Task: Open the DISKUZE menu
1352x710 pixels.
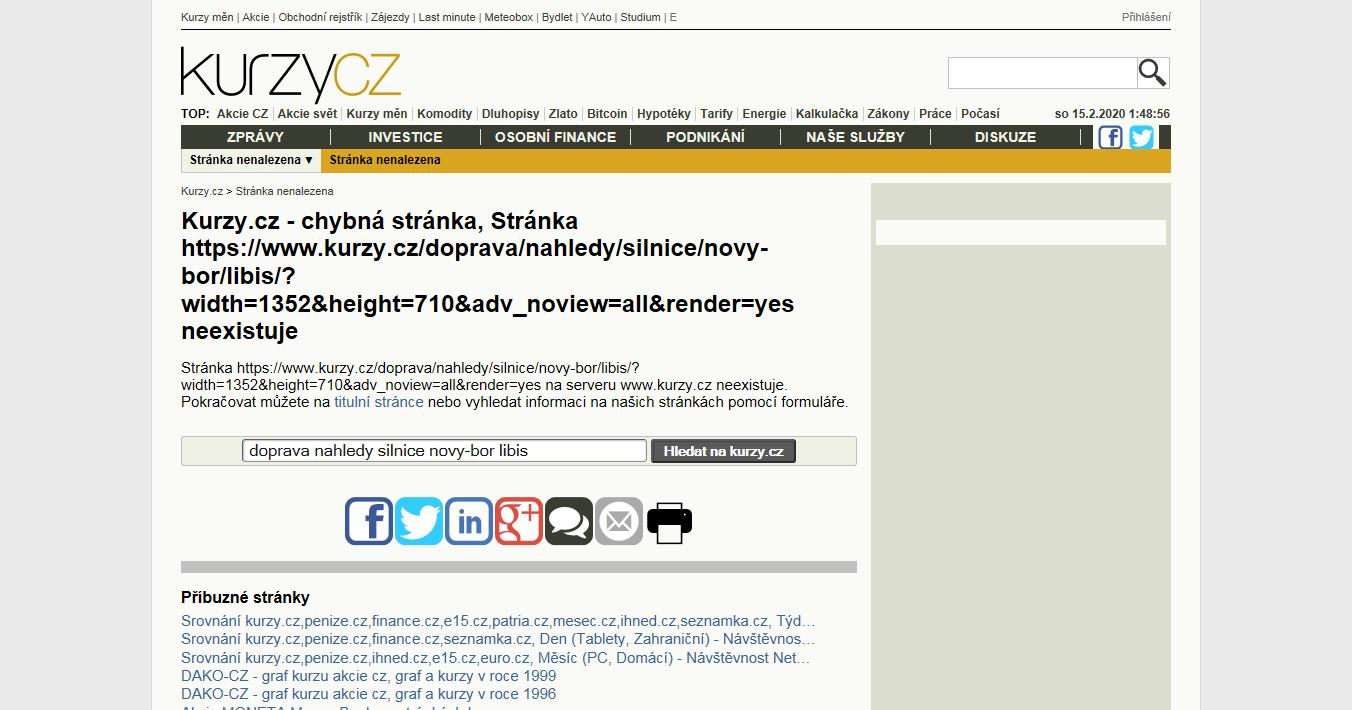Action: click(x=1005, y=137)
